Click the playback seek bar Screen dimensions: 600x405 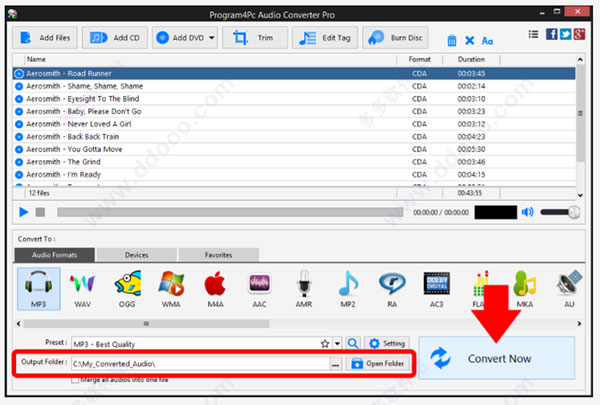(x=230, y=212)
